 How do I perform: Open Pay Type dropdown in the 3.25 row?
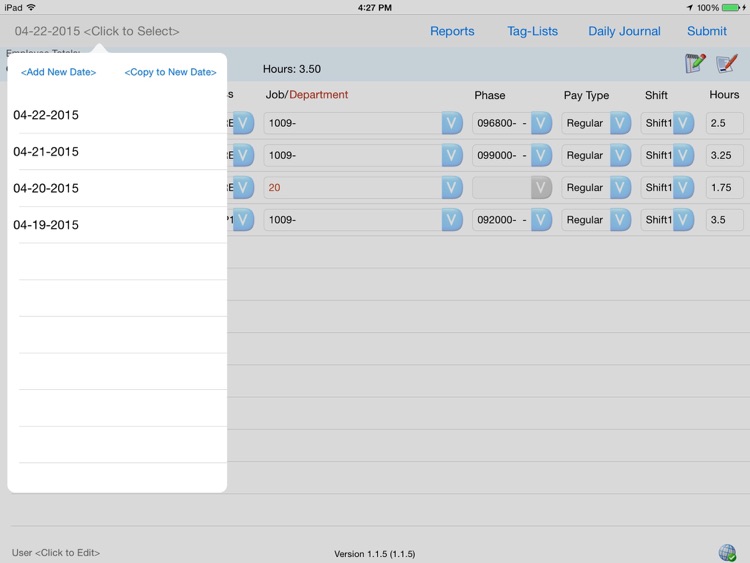click(x=620, y=155)
